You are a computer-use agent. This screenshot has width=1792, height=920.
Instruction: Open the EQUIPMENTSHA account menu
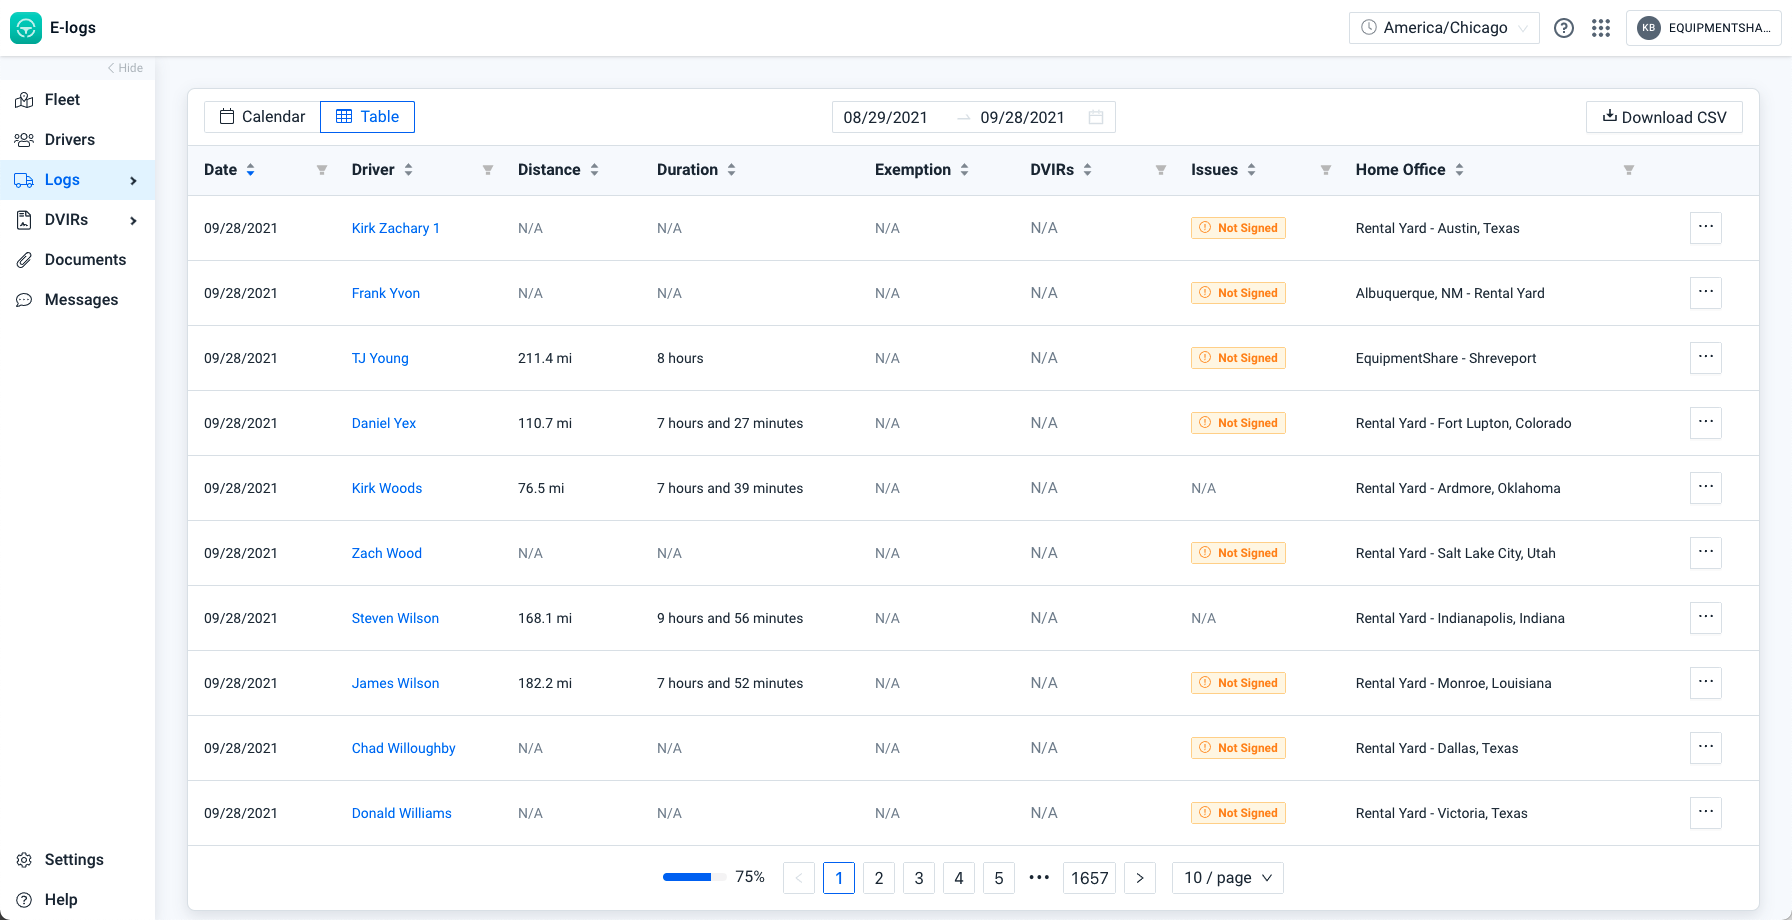[1704, 28]
